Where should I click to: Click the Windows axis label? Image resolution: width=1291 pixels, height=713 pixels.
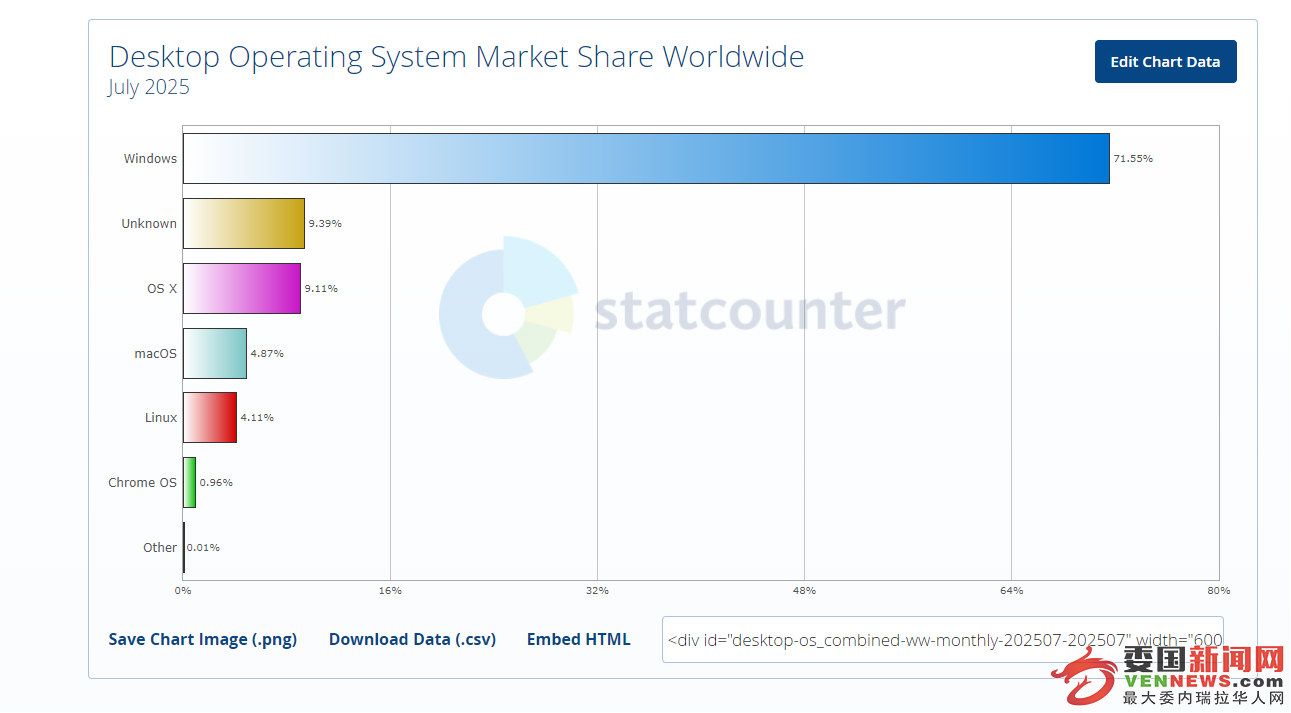150,158
